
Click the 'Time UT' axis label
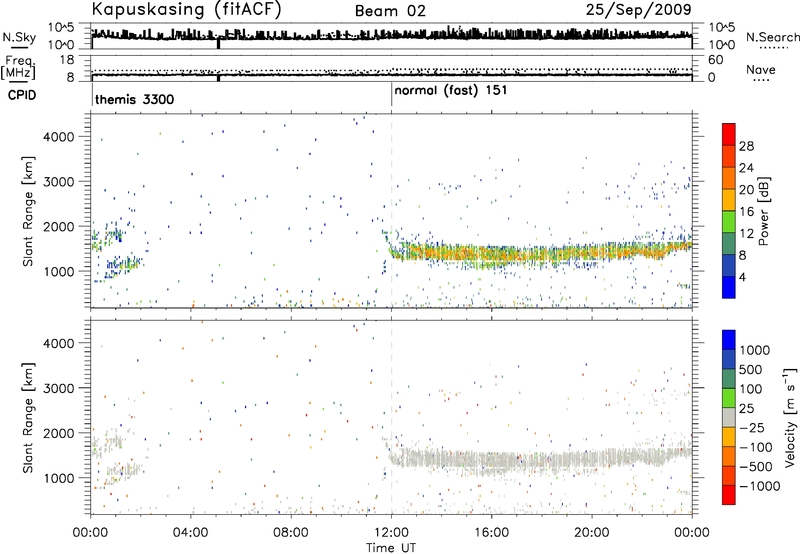(x=391, y=548)
